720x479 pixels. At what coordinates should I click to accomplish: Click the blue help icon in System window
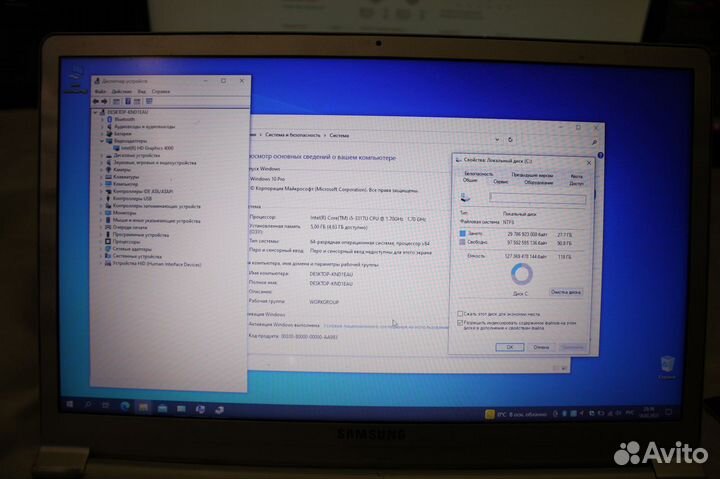600,156
